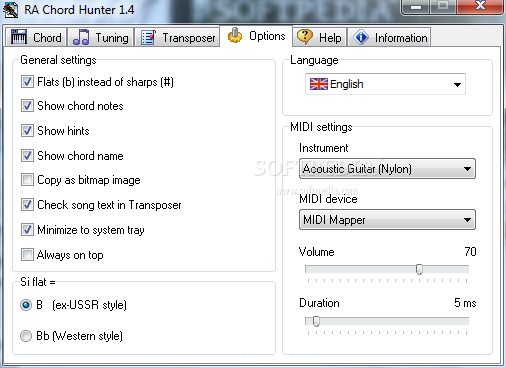Viewport: 506px width, 368px height.
Task: Uncheck Show chord notes
Action: (27, 106)
